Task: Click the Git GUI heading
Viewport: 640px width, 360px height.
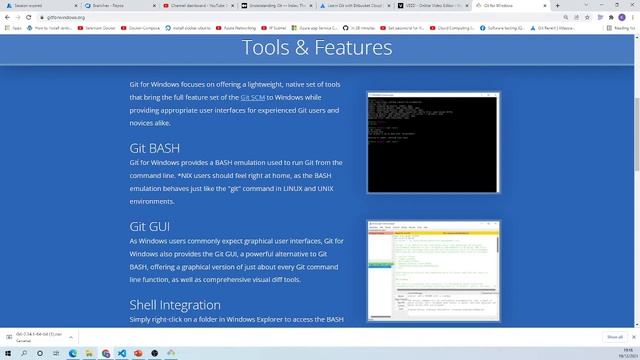Action: click(149, 227)
